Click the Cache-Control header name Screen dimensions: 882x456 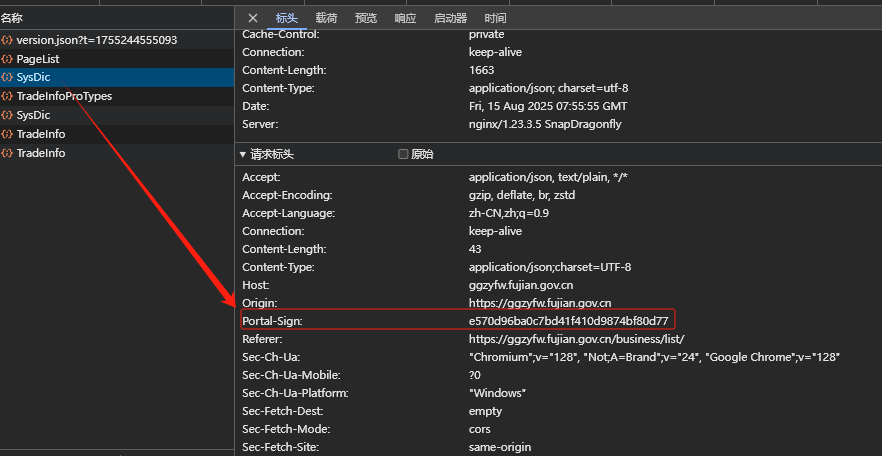281,34
